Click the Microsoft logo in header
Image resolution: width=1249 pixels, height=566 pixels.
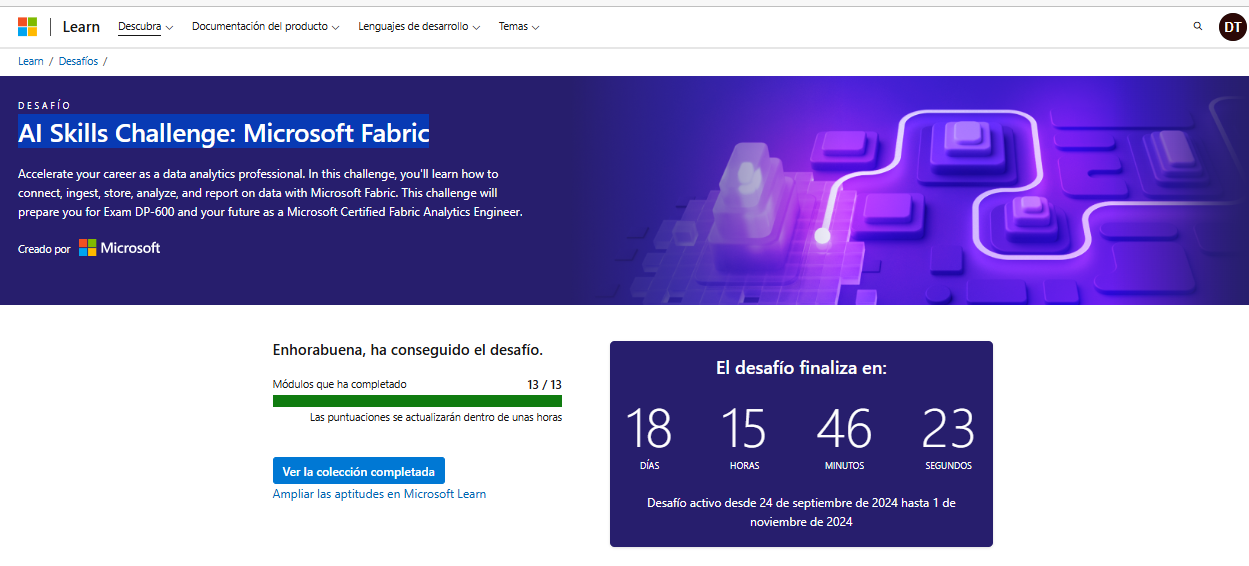[x=27, y=27]
